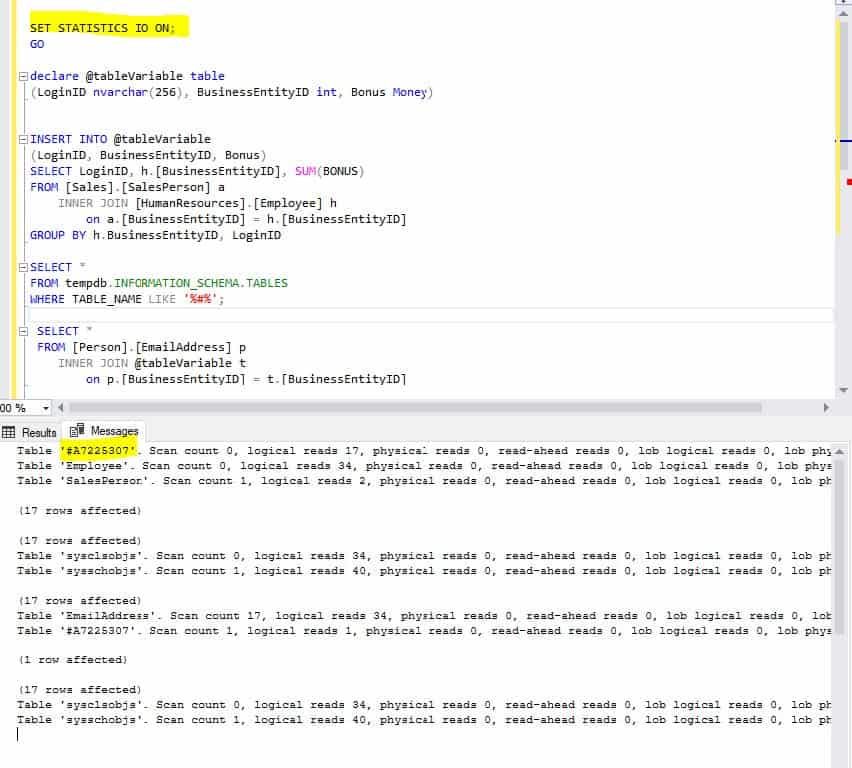This screenshot has height=768, width=852.
Task: Click the editor horizontal scrollbar thumb
Action: 415,407
